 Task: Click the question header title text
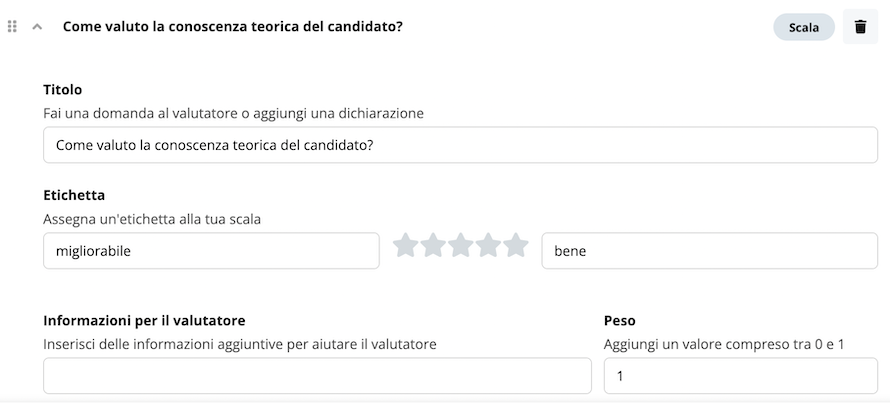click(x=232, y=27)
